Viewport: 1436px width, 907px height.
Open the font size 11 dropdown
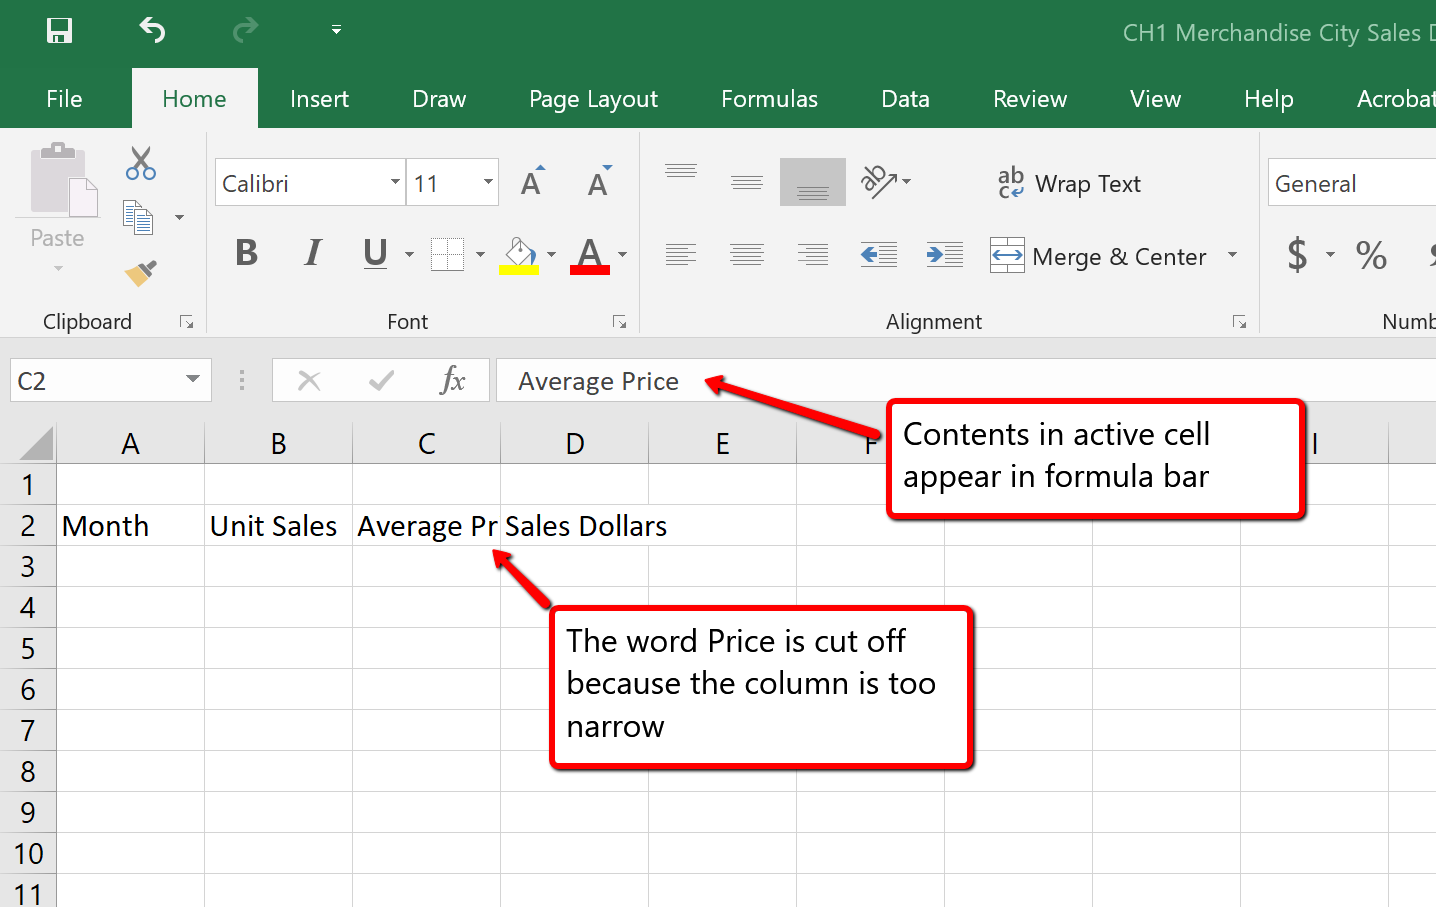pos(488,182)
